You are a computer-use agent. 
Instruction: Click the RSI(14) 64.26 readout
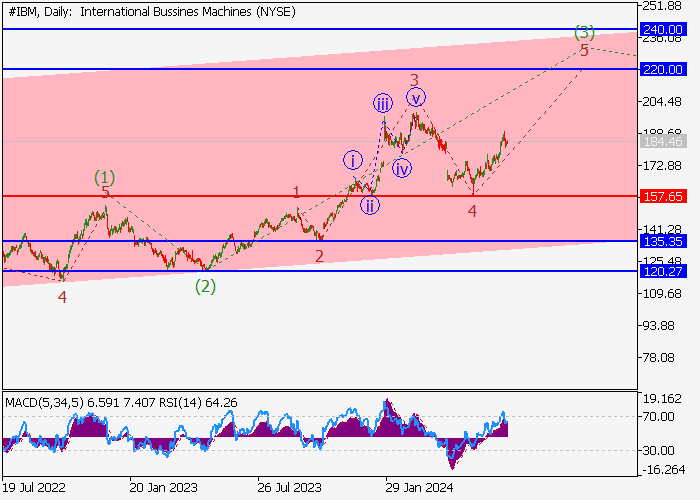point(196,403)
